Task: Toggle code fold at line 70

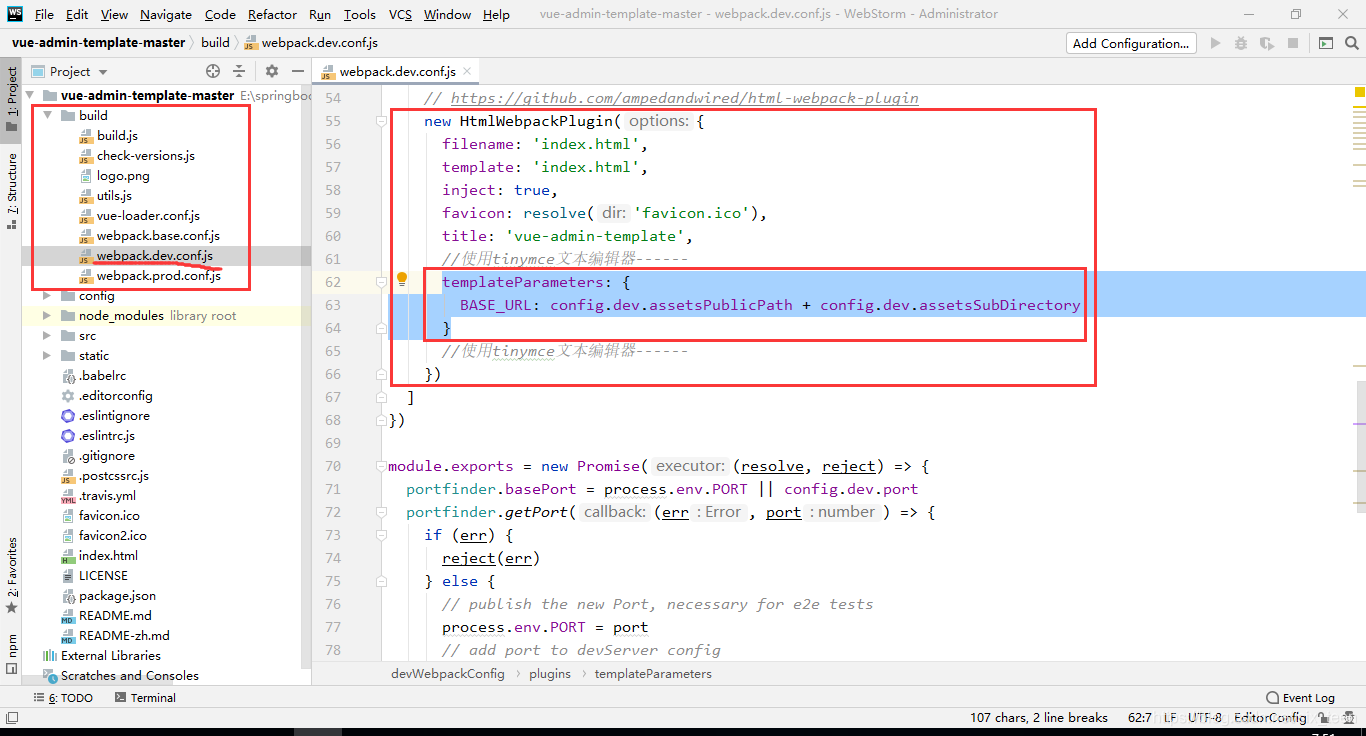Action: [381, 466]
